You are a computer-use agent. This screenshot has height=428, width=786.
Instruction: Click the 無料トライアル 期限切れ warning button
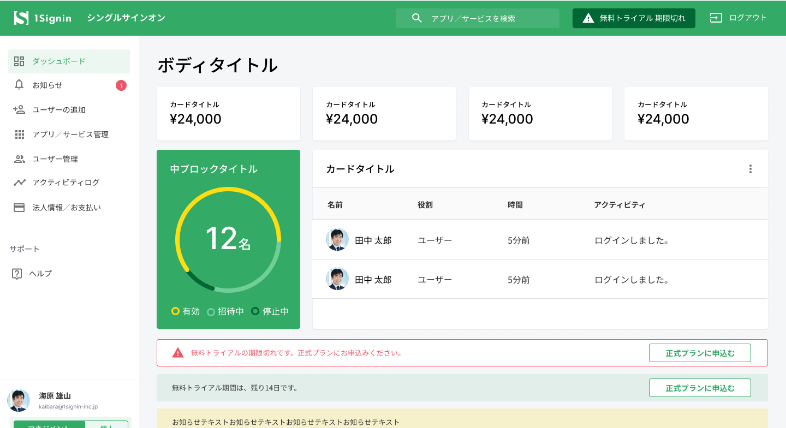633,18
